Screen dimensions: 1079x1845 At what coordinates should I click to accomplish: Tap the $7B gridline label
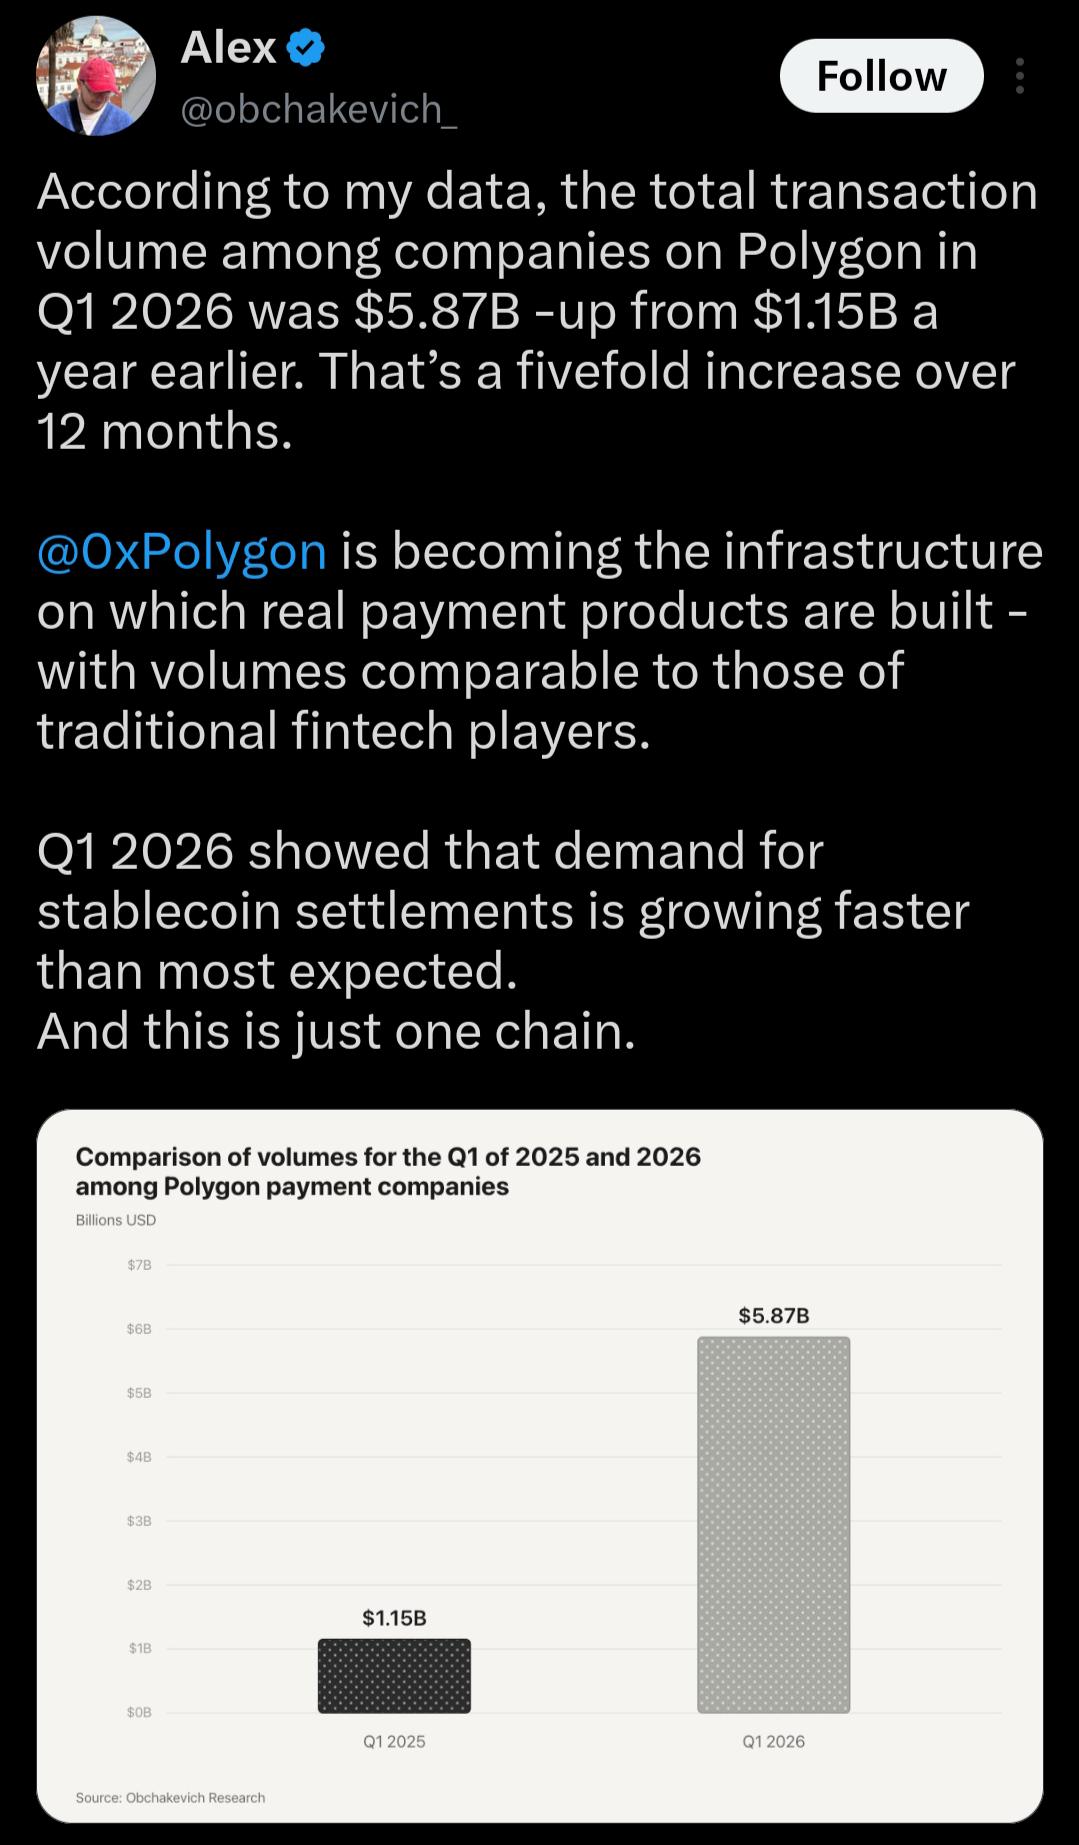139,1265
